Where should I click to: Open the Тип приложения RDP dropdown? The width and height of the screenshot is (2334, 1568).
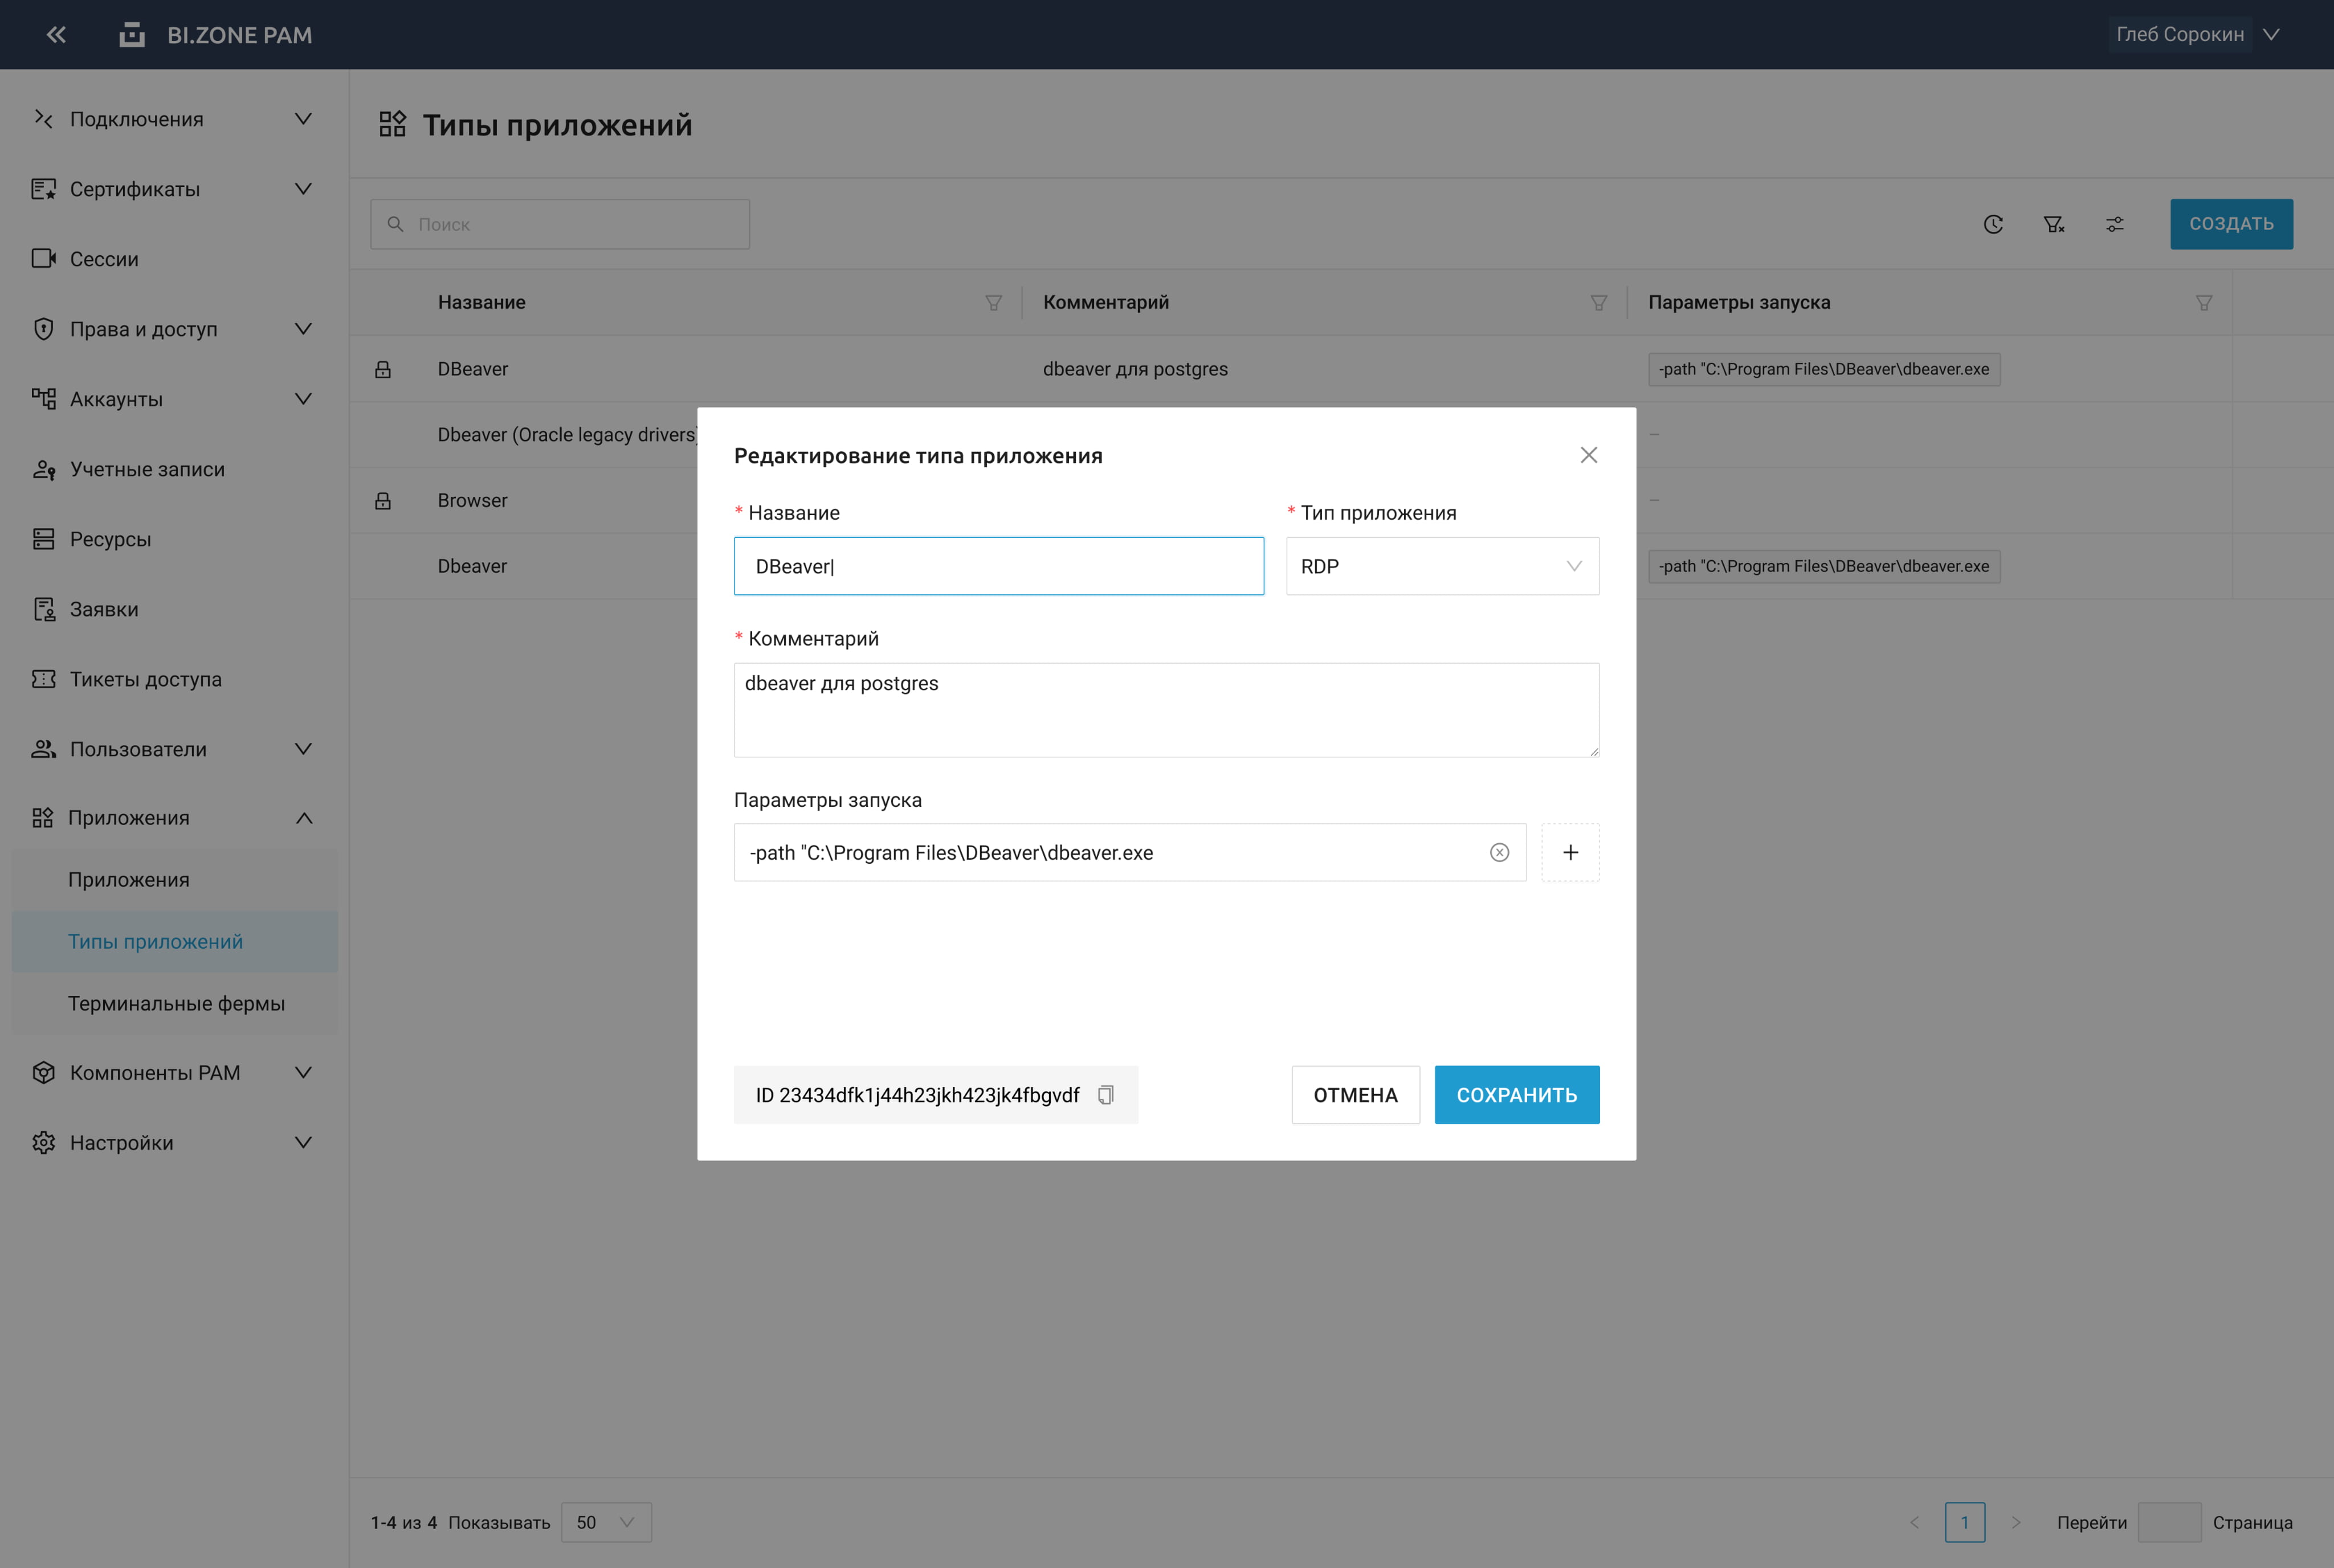[x=1442, y=566]
